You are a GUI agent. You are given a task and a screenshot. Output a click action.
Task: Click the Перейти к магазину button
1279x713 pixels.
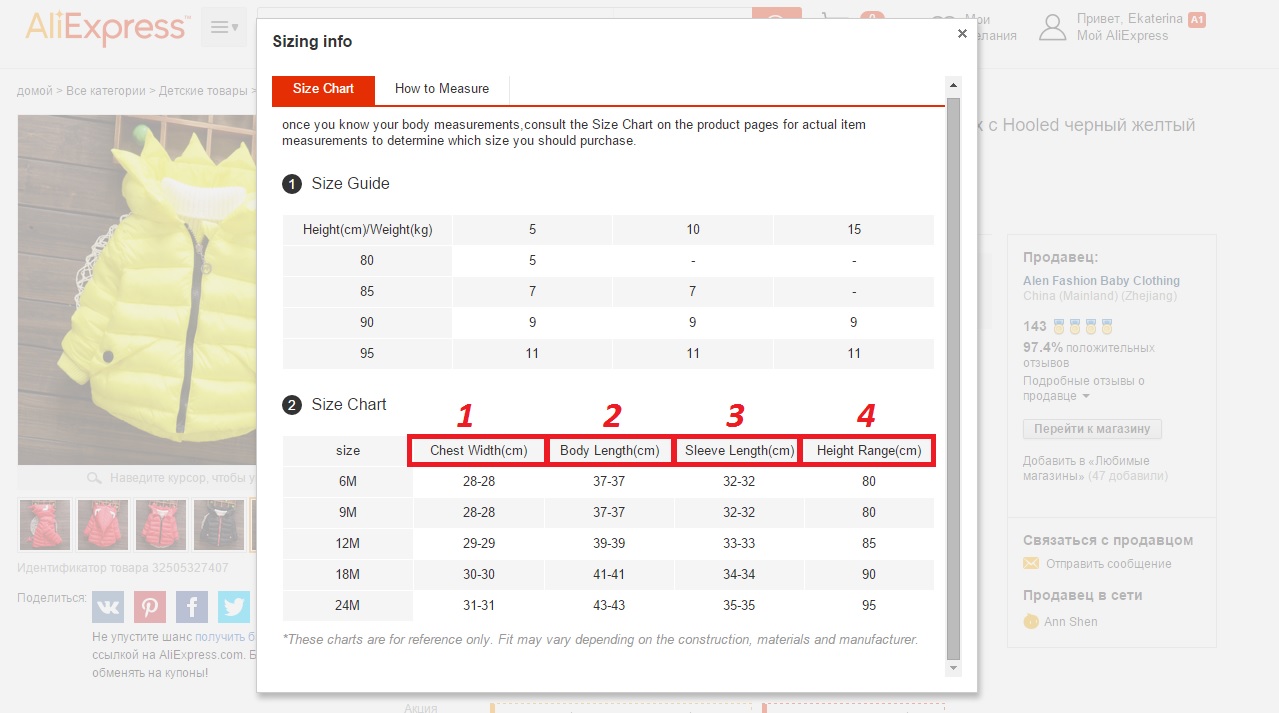pos(1092,429)
